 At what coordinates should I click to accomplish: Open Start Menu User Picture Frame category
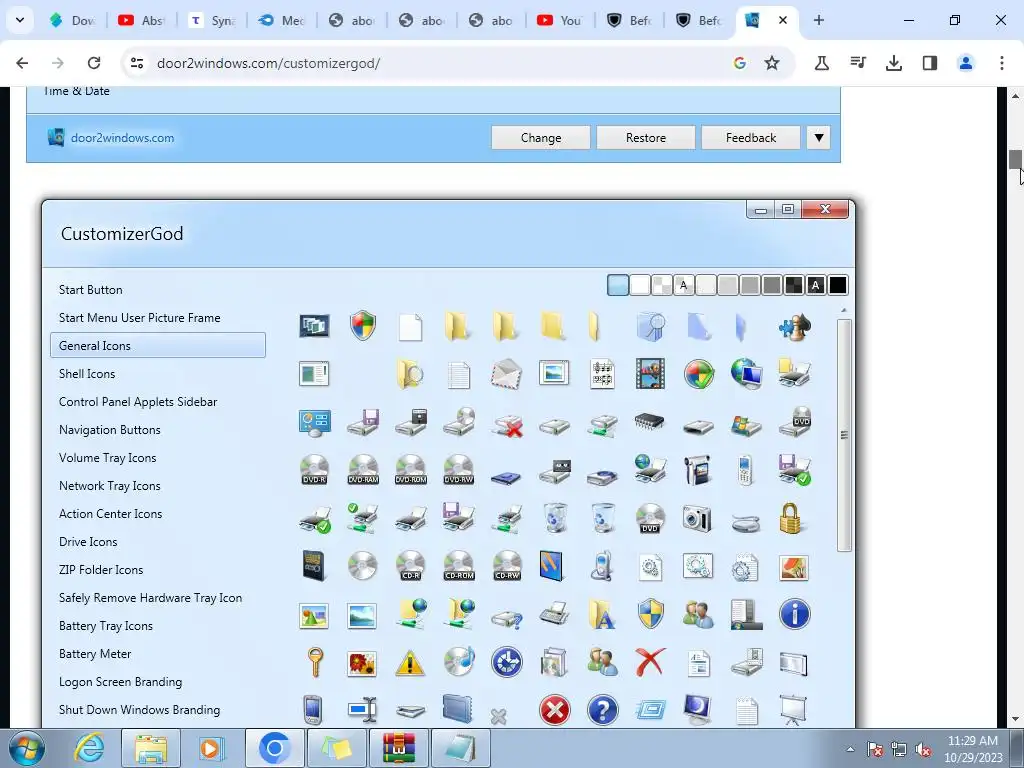[x=140, y=318]
